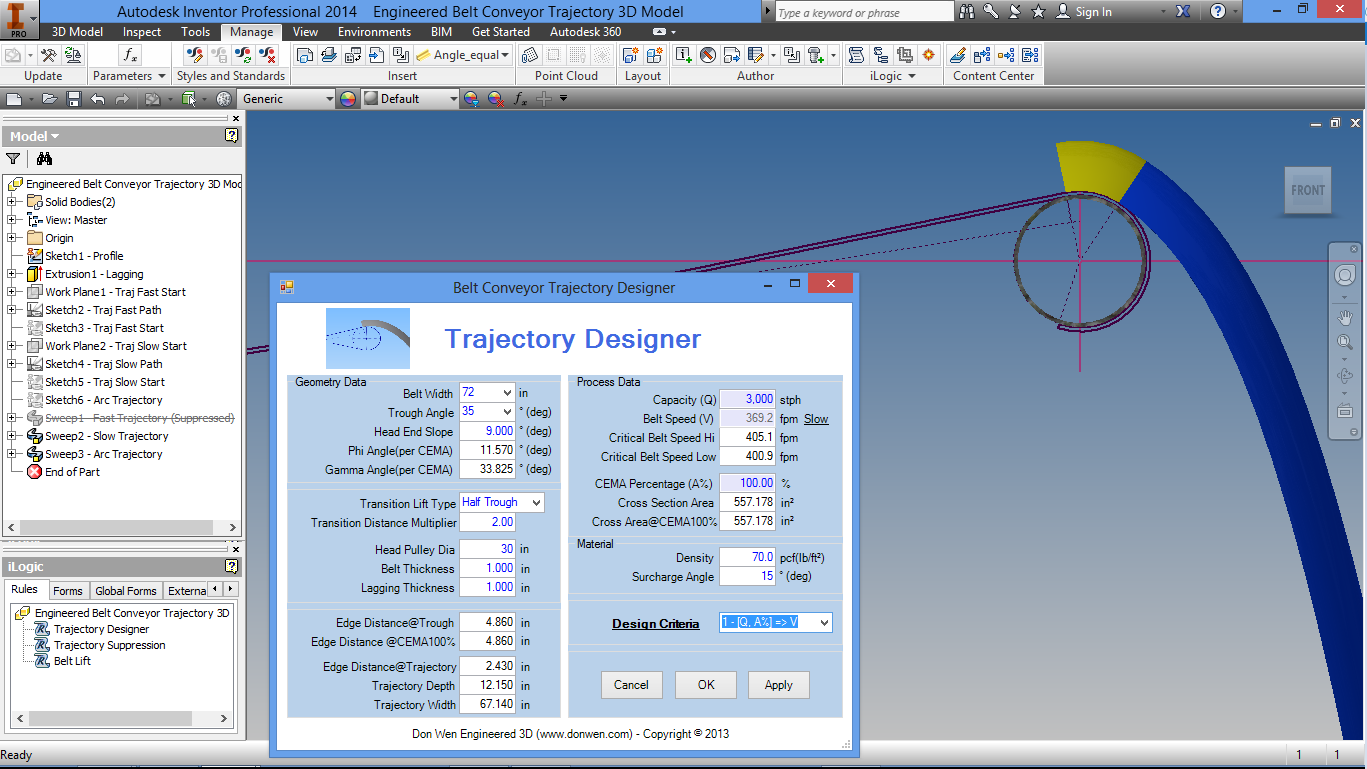The width and height of the screenshot is (1367, 769).
Task: Click the Surcharge Angle input field
Action: point(747,576)
